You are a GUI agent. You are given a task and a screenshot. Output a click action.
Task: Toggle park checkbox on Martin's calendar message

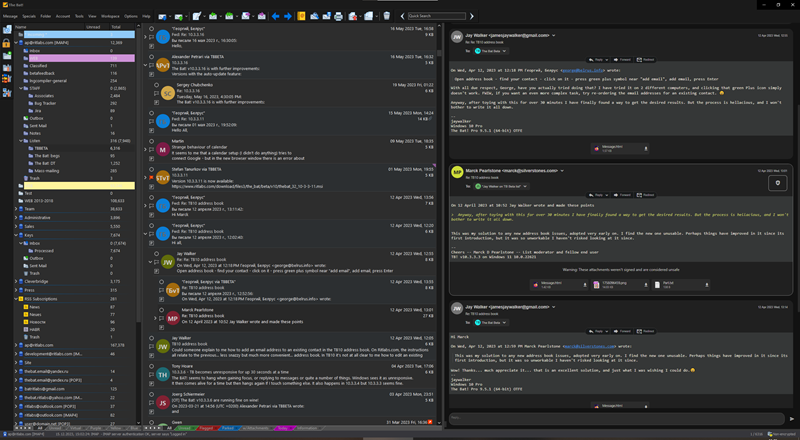(152, 158)
